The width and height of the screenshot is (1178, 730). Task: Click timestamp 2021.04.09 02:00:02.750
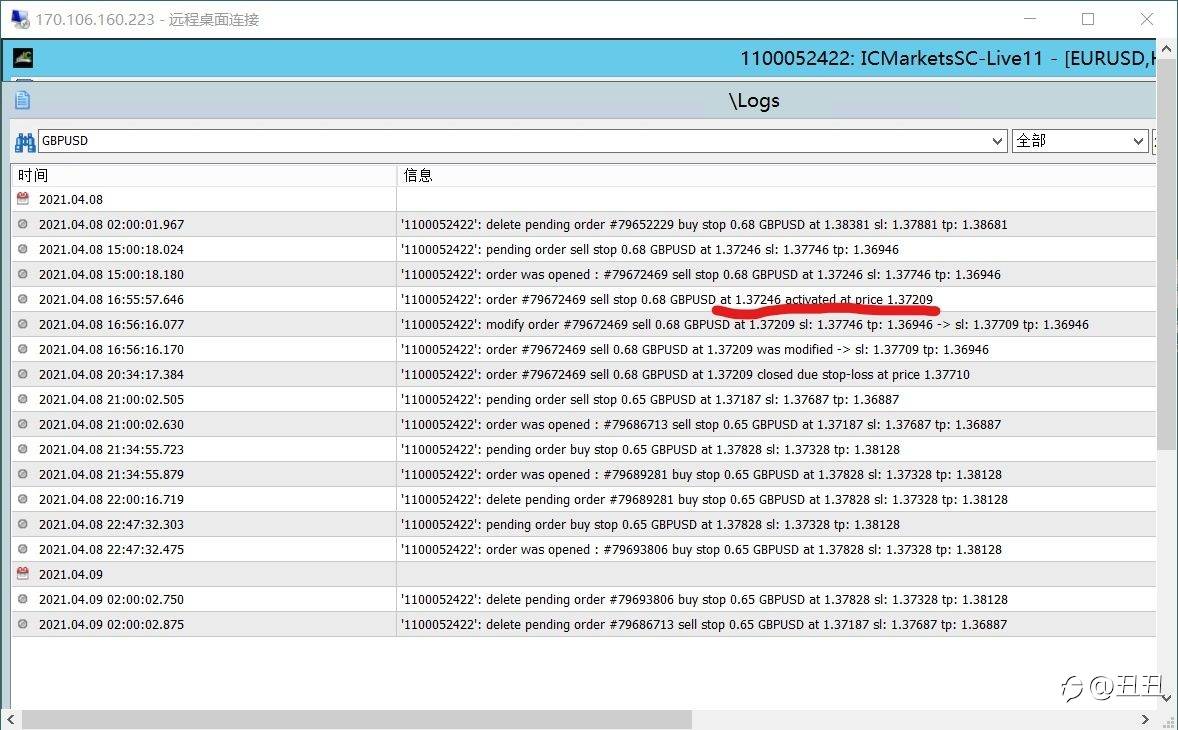pos(111,599)
